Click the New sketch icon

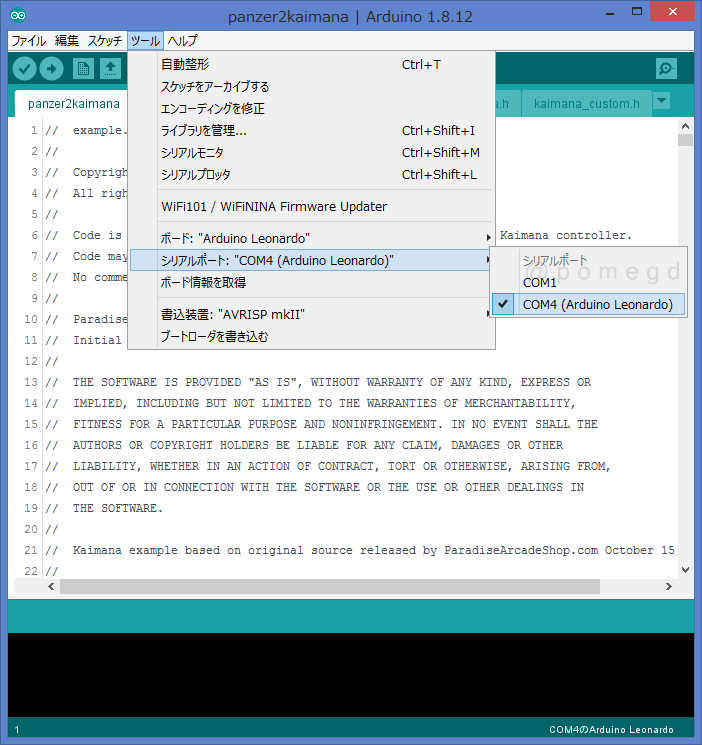83,69
